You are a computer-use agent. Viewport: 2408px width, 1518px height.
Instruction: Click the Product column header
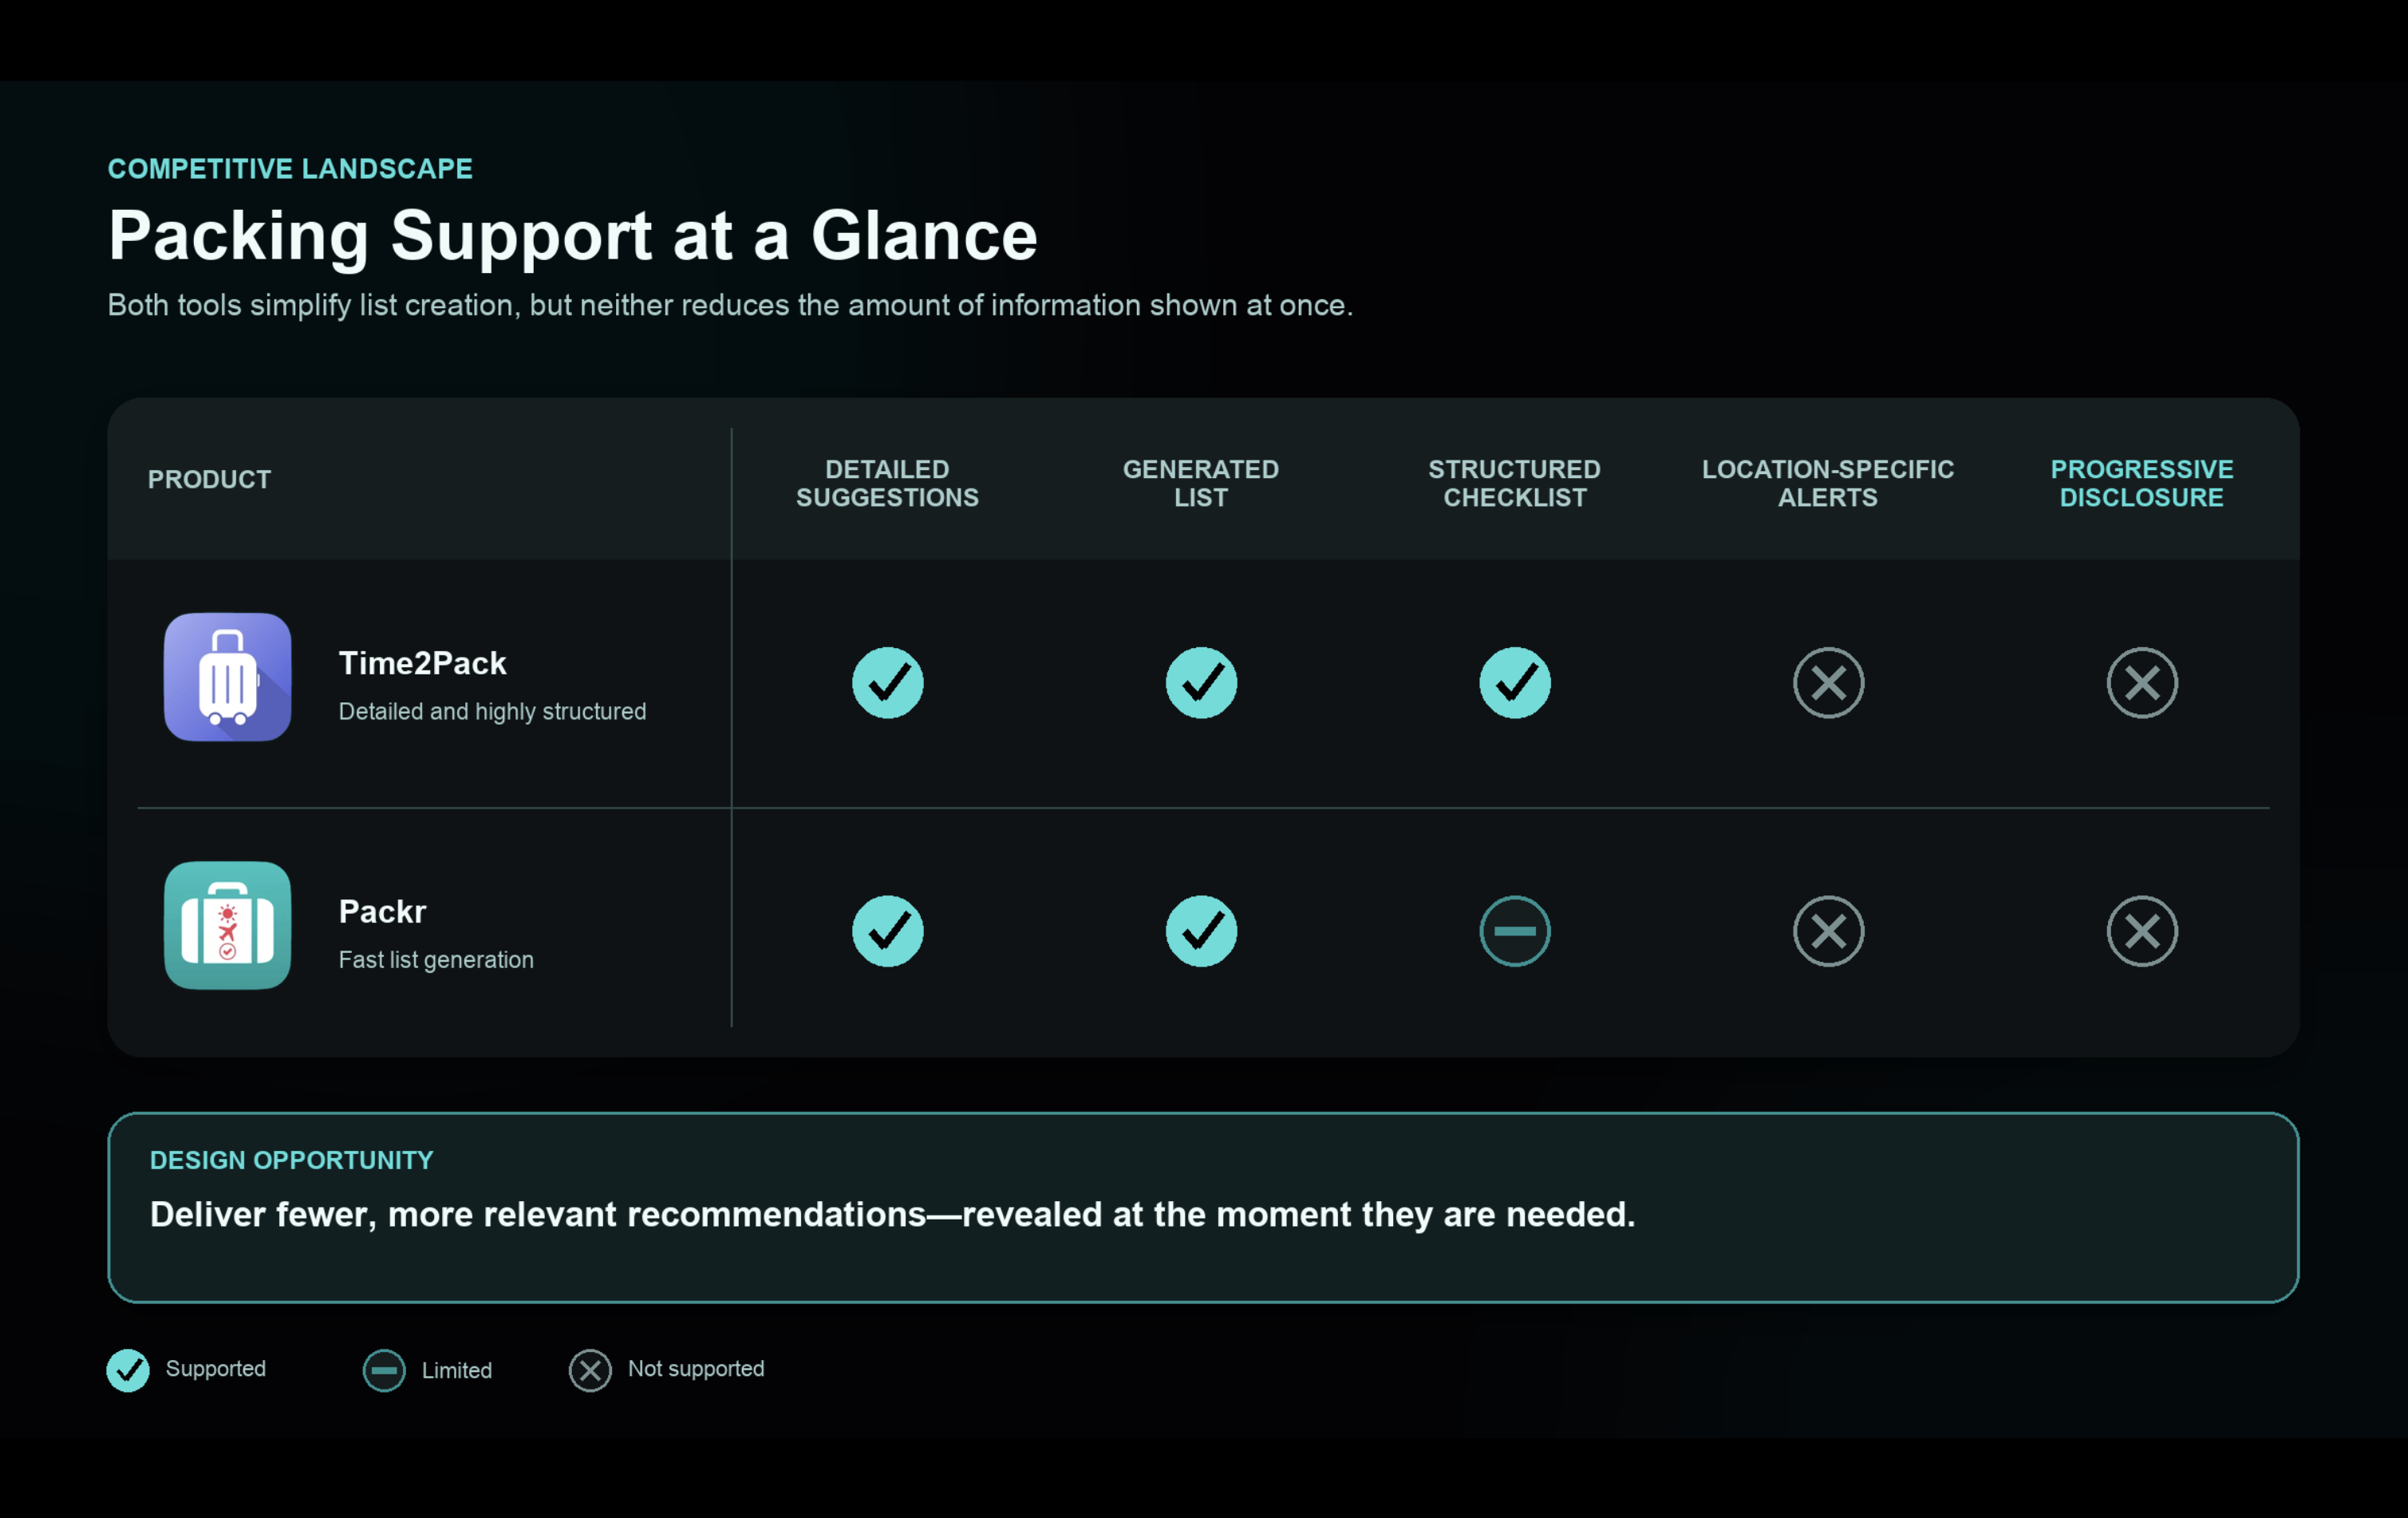tap(209, 479)
